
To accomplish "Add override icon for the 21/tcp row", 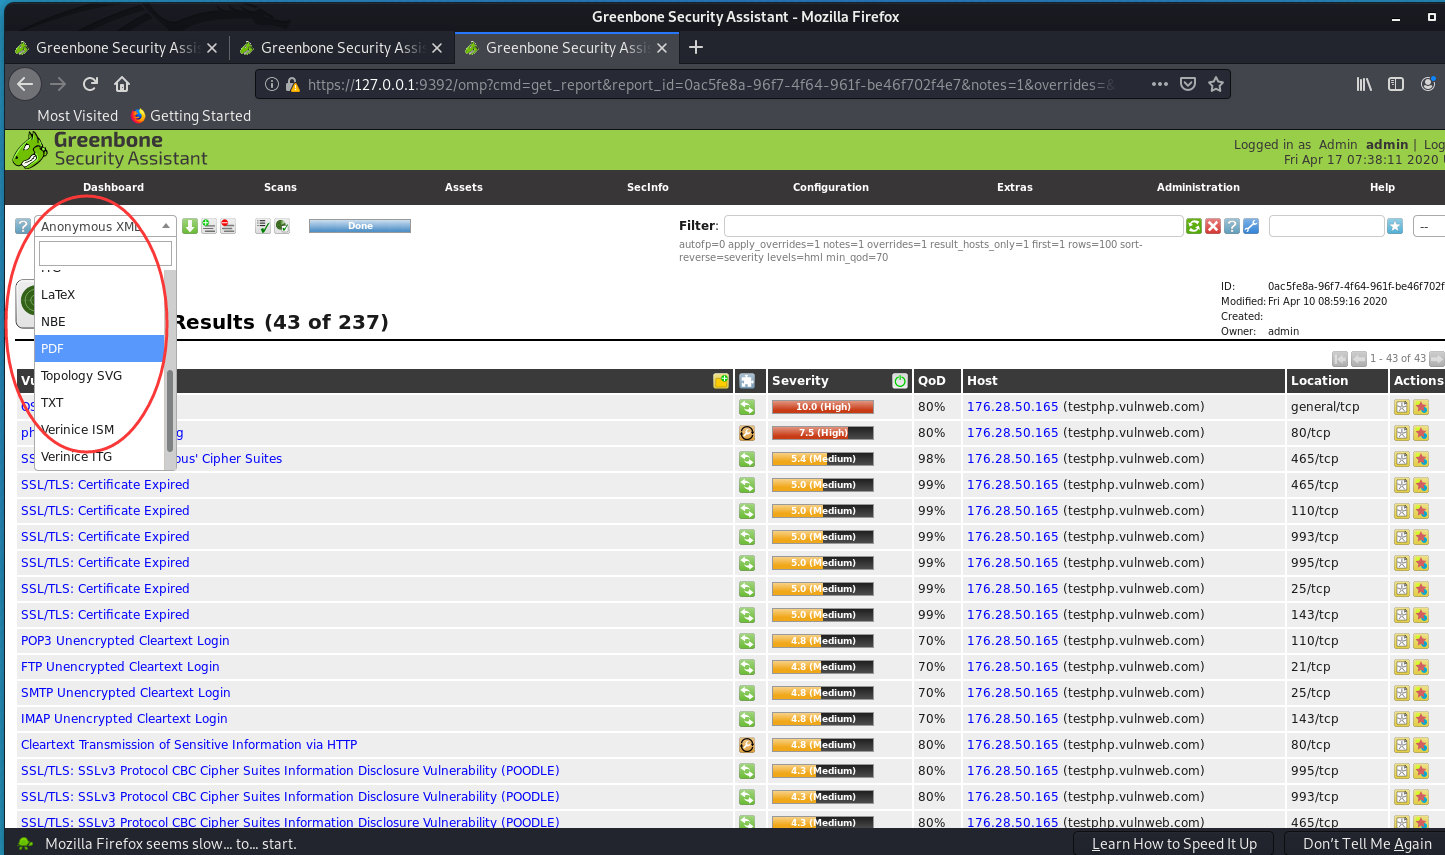I will point(1421,667).
